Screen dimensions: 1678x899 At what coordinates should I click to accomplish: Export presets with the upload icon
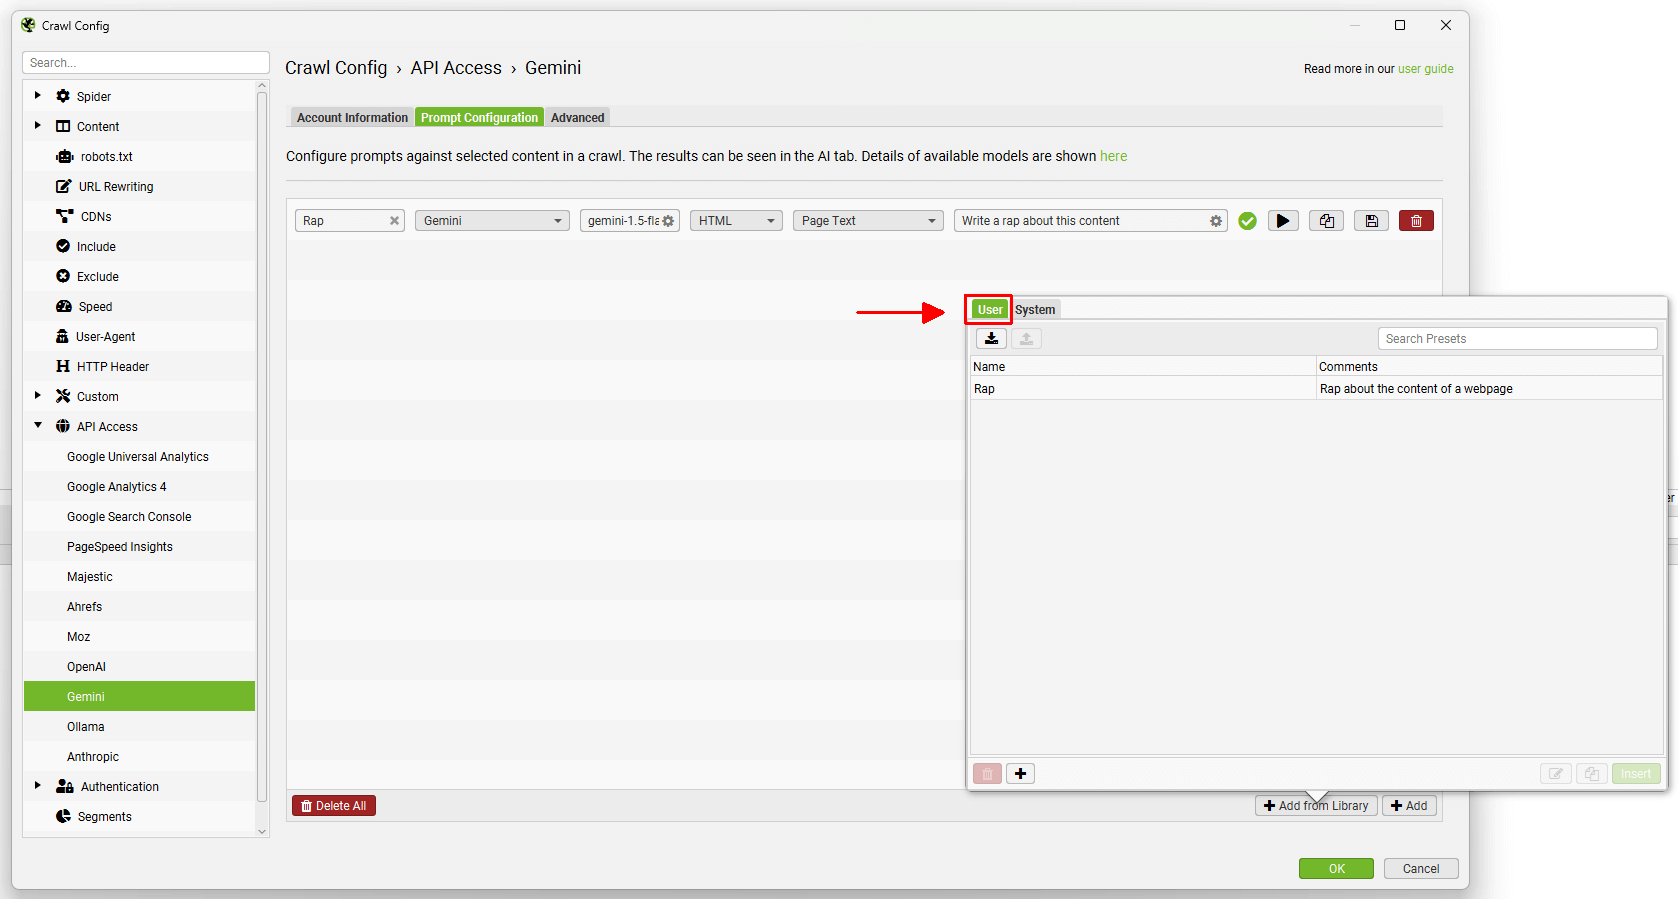click(1026, 338)
